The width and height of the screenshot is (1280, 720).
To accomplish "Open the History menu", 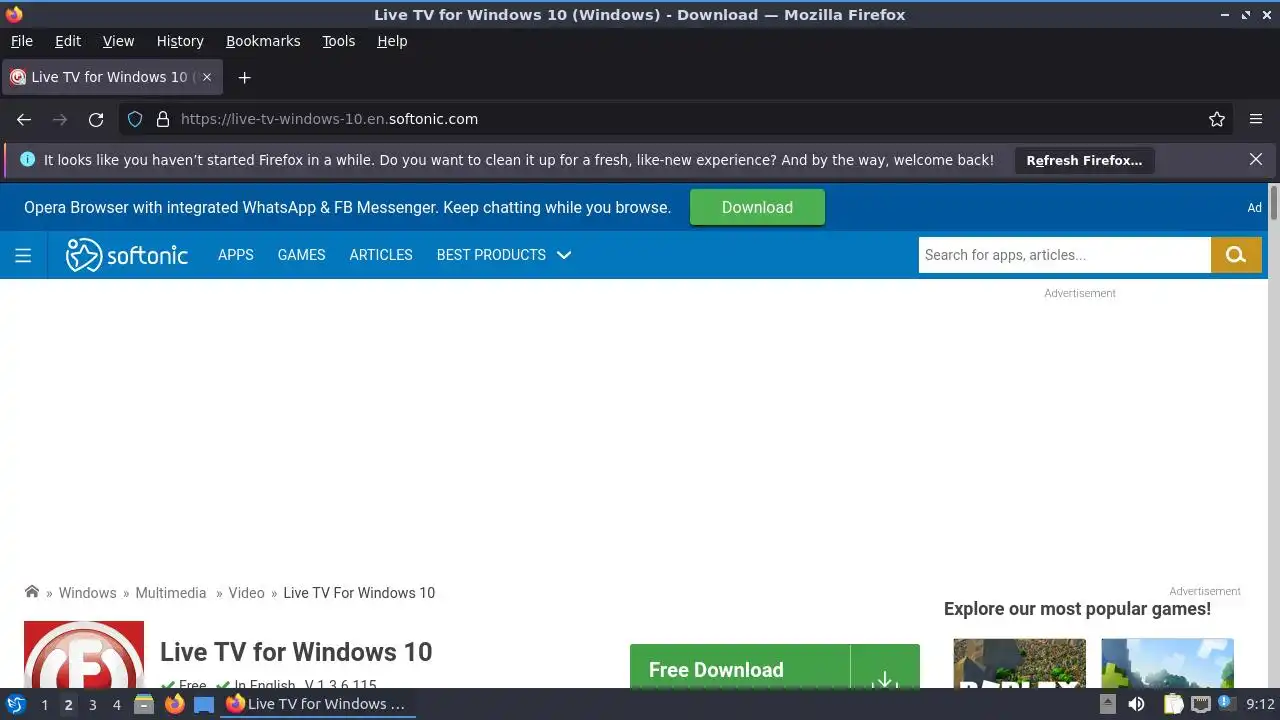I will click(x=180, y=41).
